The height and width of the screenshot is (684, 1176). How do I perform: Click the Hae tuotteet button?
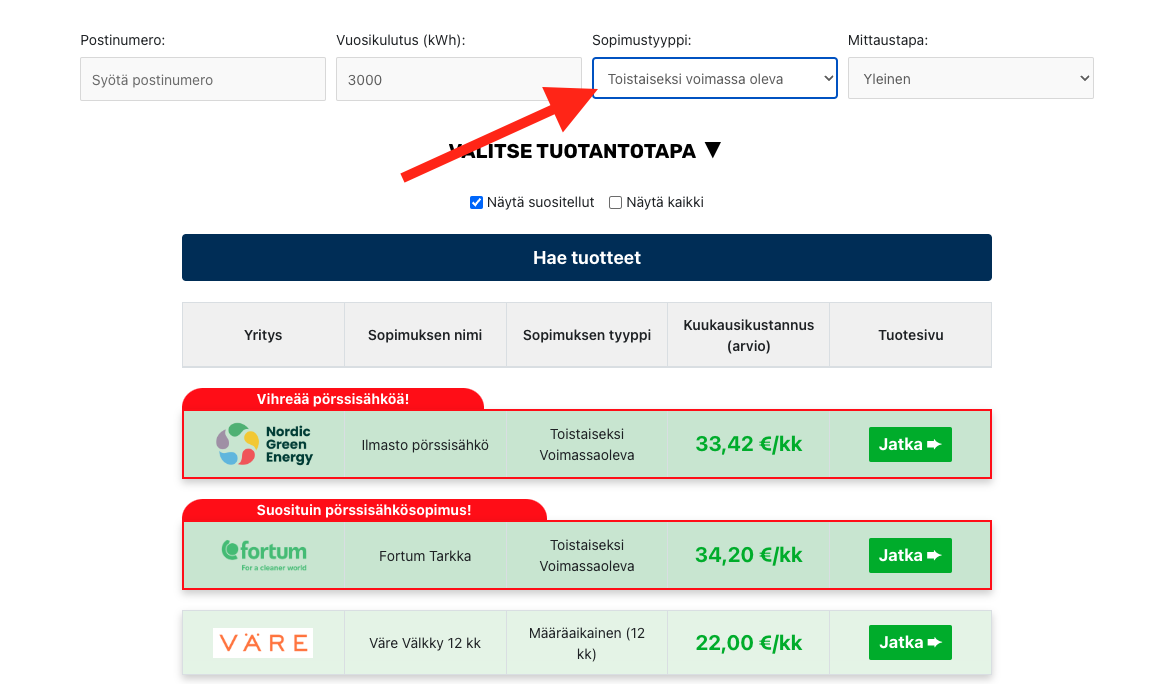pos(586,257)
